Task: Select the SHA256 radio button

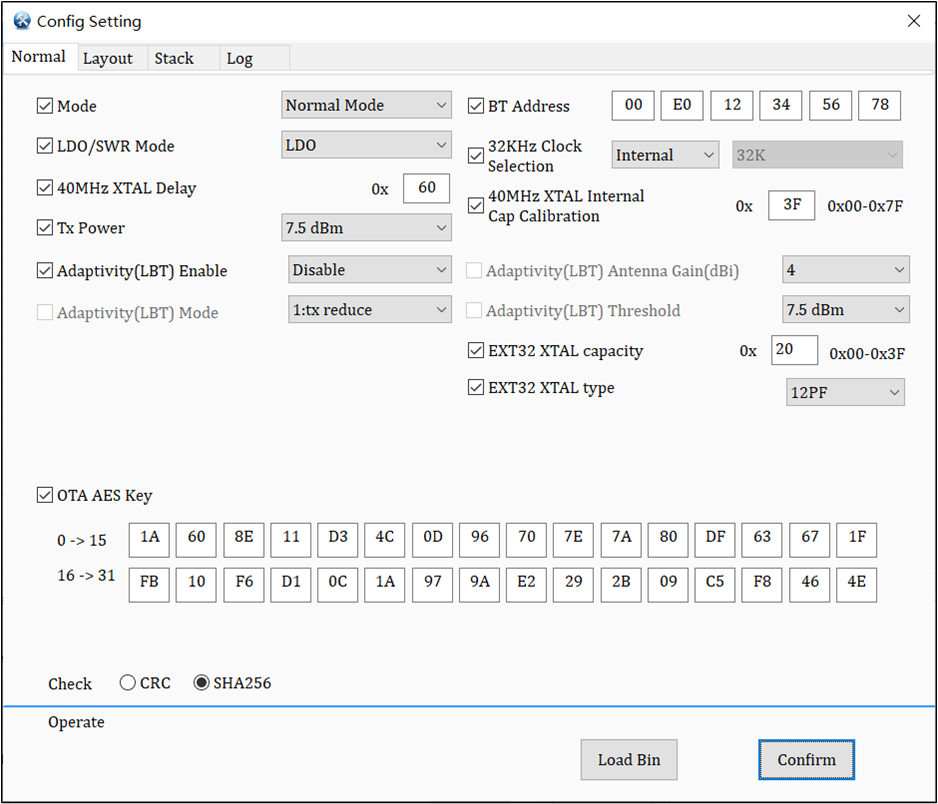Action: pyautogui.click(x=201, y=683)
